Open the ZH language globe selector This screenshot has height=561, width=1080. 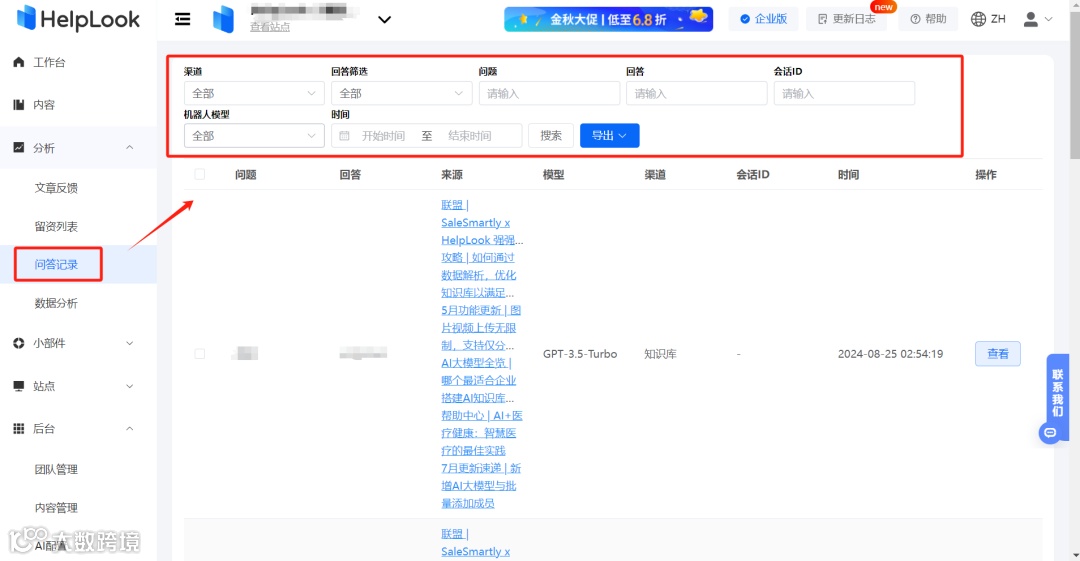[988, 19]
